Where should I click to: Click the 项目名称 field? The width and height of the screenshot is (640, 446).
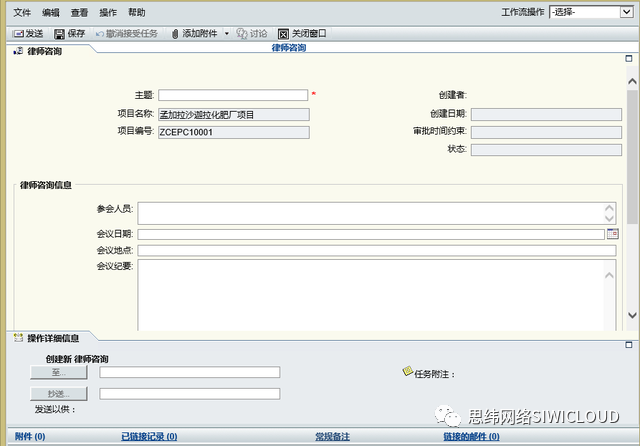234,115
